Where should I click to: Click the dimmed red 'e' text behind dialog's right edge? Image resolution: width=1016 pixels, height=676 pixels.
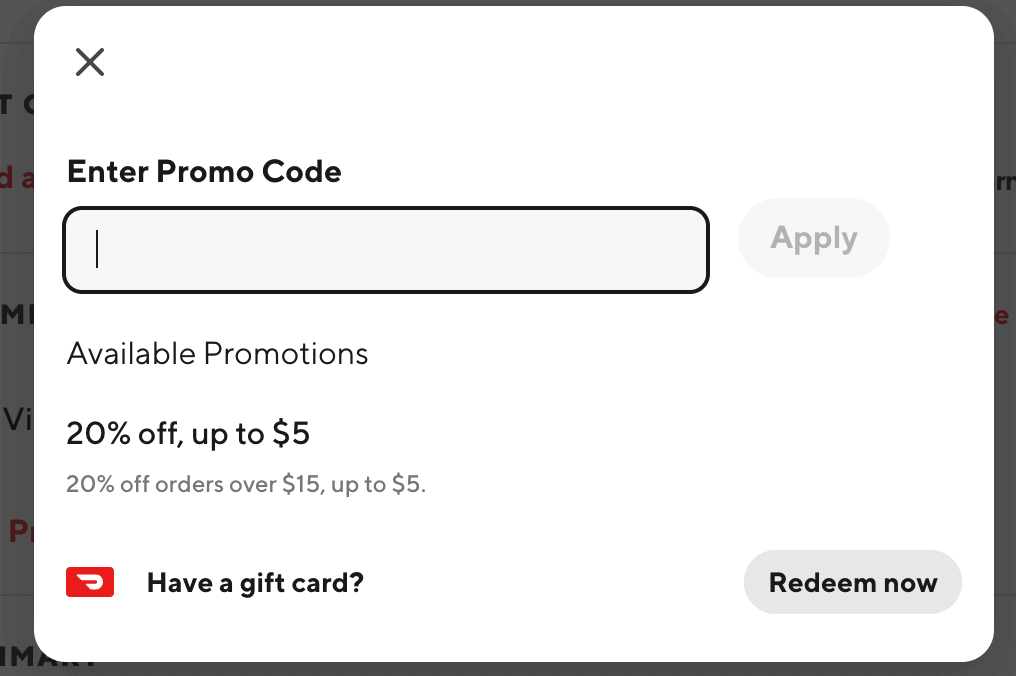pyautogui.click(x=1002, y=316)
